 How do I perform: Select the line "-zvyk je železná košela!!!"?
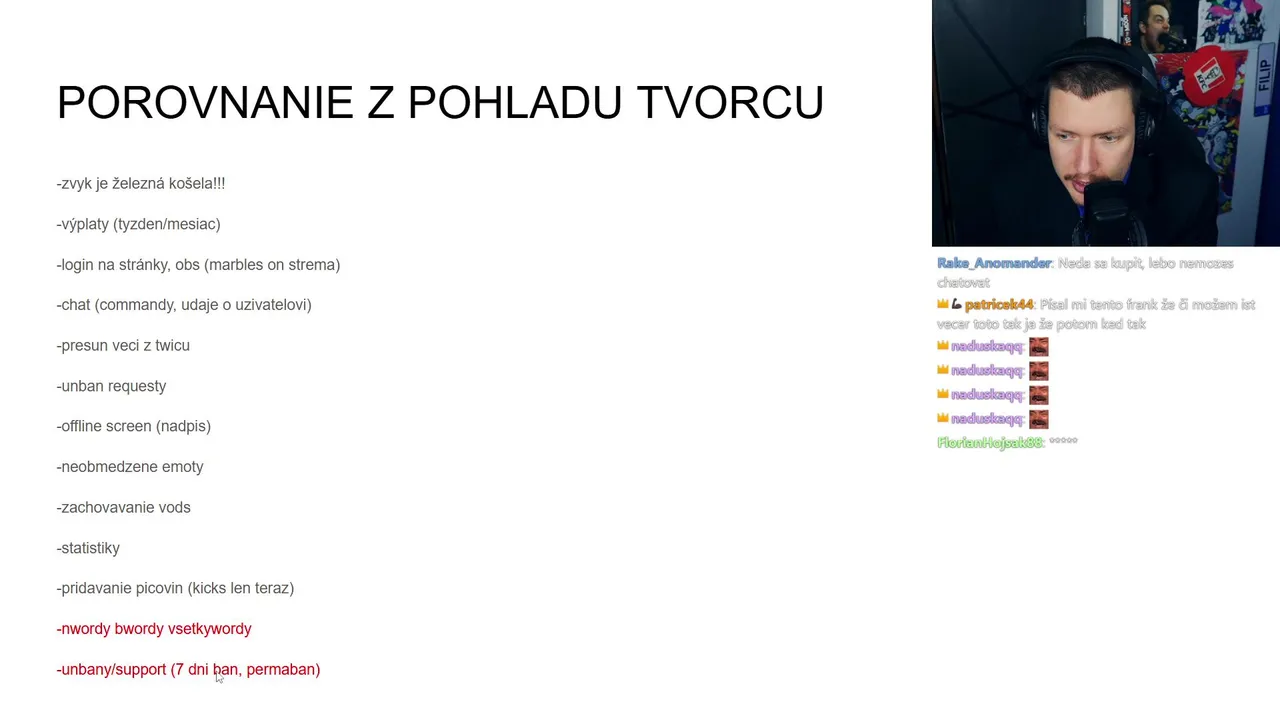coord(141,183)
